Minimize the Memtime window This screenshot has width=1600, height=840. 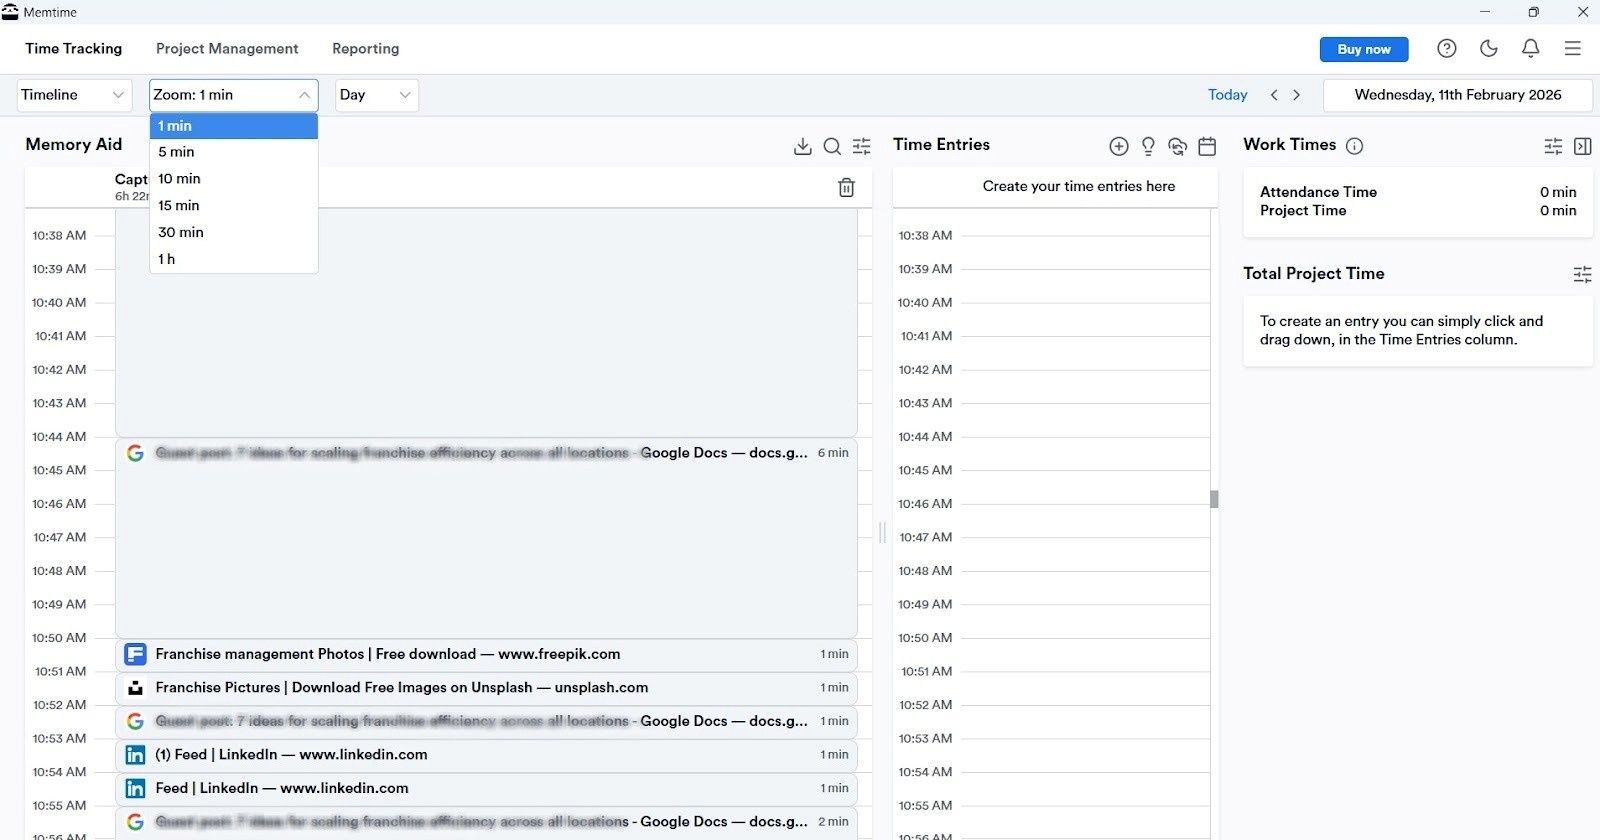click(1485, 12)
